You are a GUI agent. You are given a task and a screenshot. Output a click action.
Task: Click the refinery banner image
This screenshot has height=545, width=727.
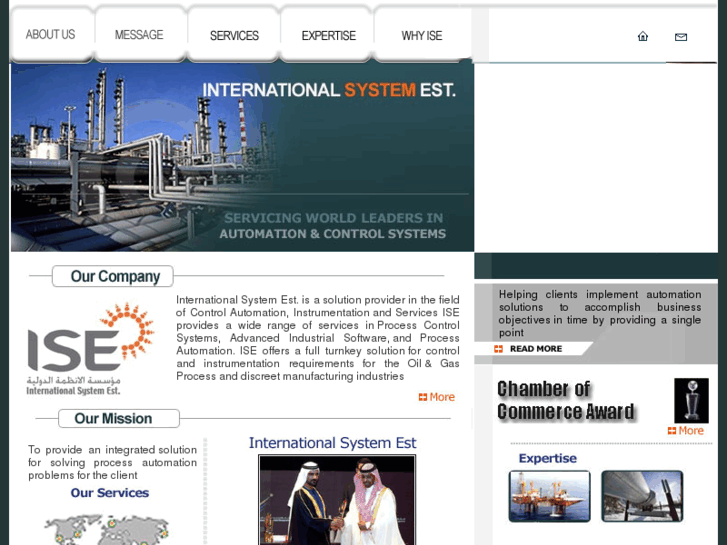pos(242,158)
